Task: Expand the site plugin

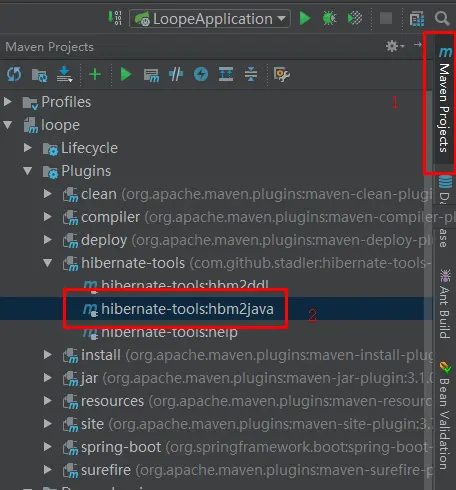Action: coord(48,424)
